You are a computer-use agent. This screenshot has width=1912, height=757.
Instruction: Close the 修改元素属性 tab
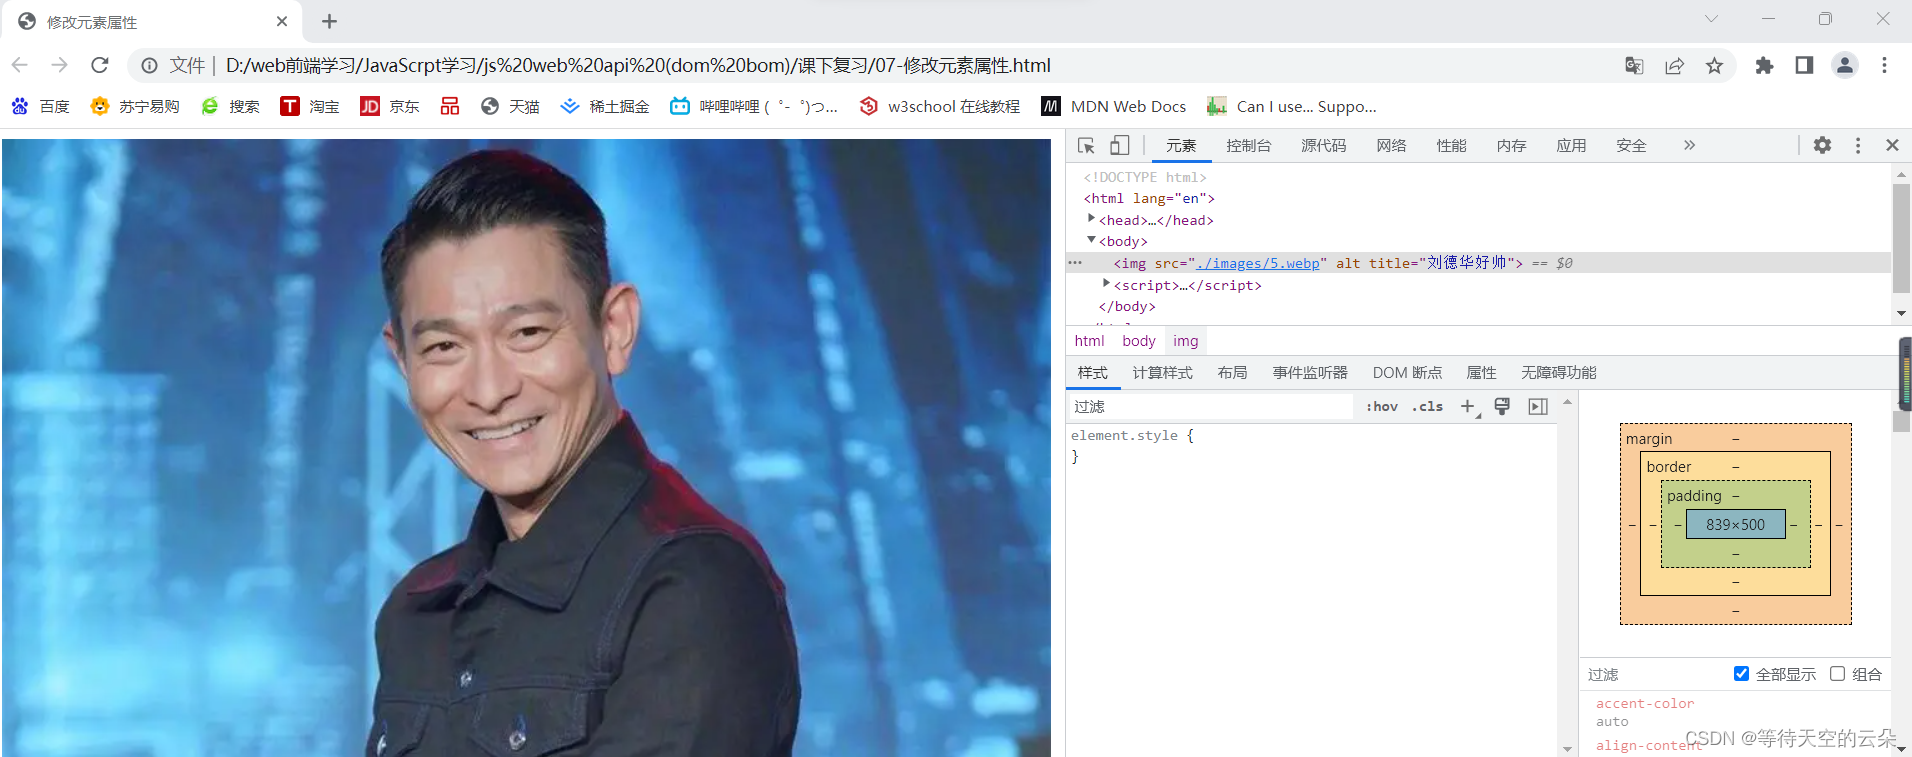point(282,21)
